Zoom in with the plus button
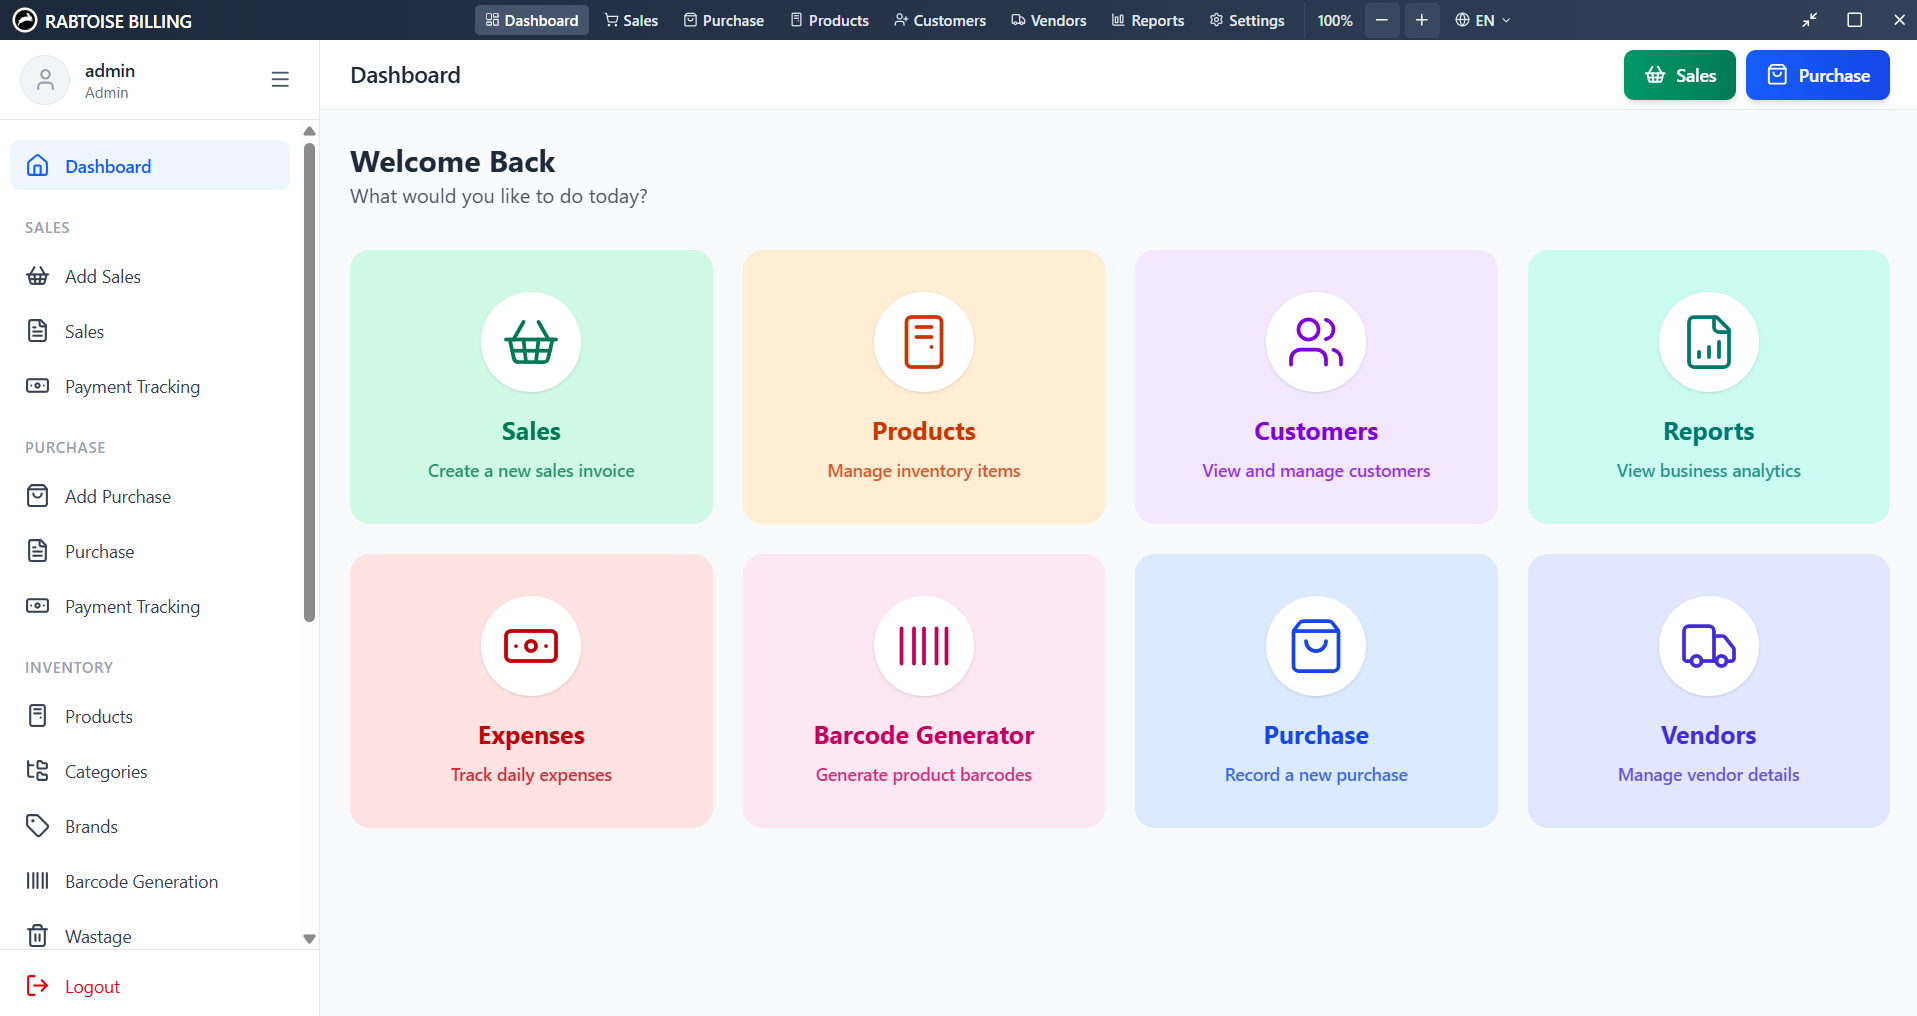 (x=1421, y=20)
